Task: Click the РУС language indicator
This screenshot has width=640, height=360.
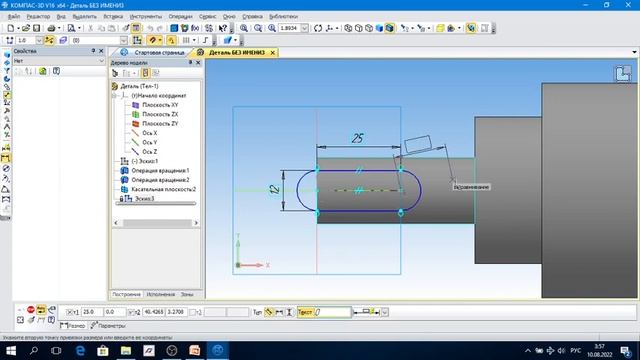Action: click(576, 351)
